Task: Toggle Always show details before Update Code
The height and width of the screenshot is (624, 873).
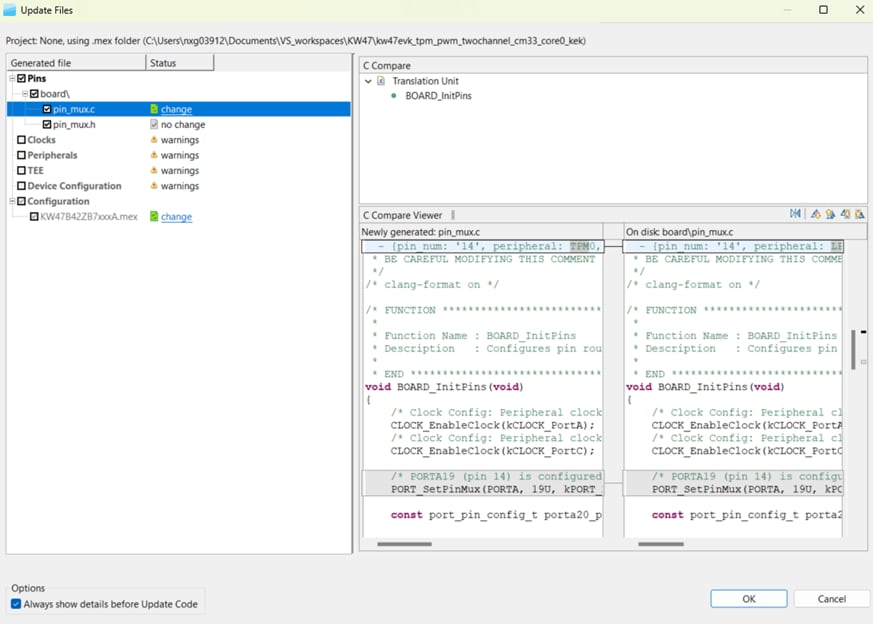Action: pyautogui.click(x=16, y=604)
